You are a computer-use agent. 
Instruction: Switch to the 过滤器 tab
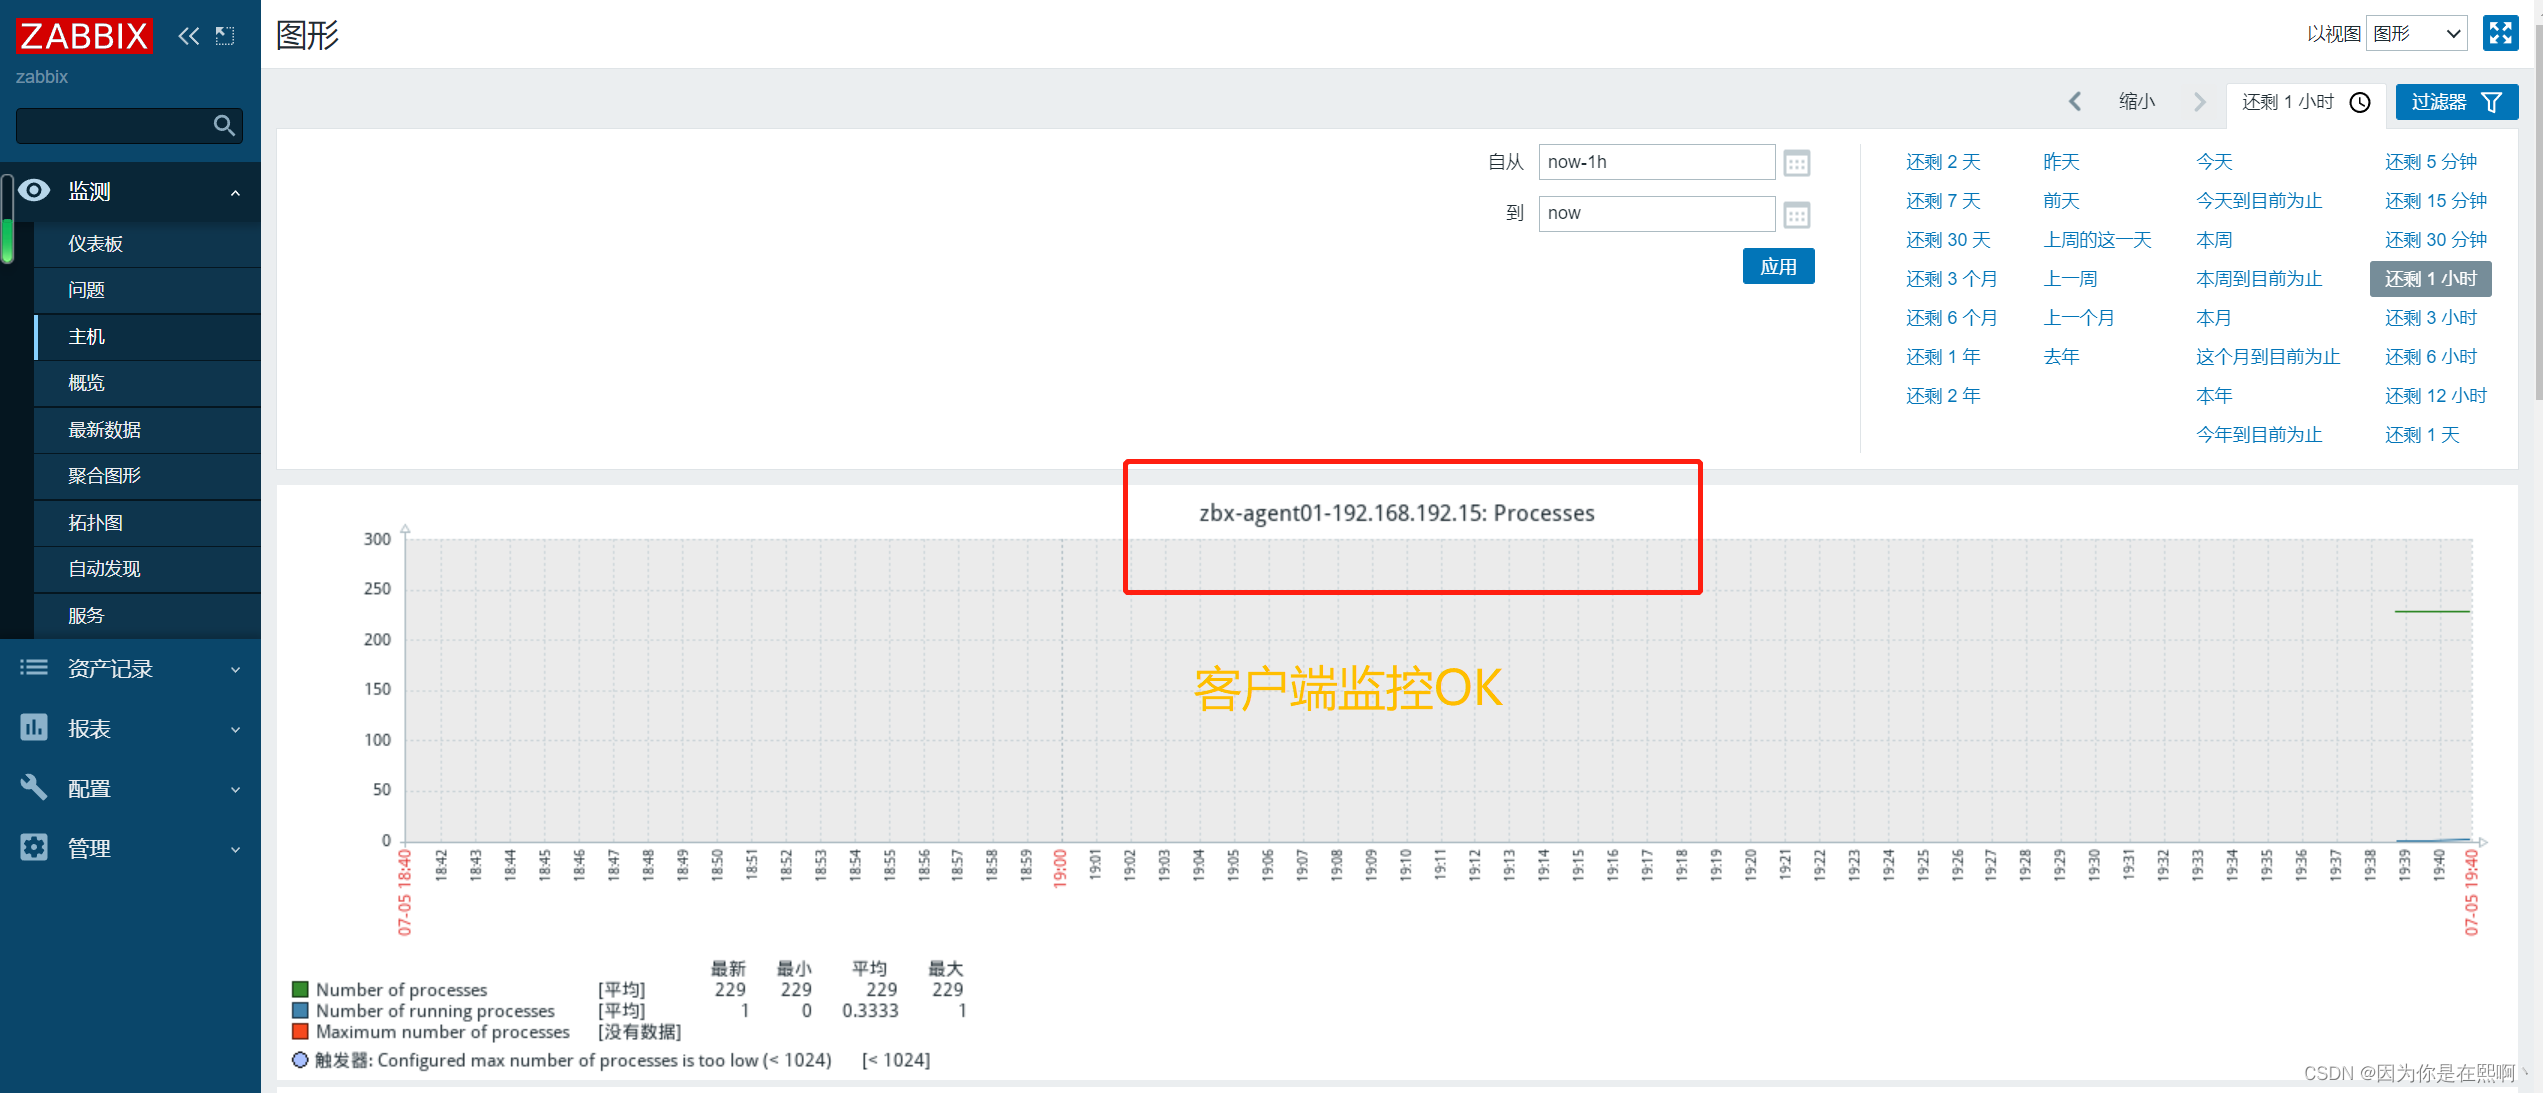click(2456, 102)
